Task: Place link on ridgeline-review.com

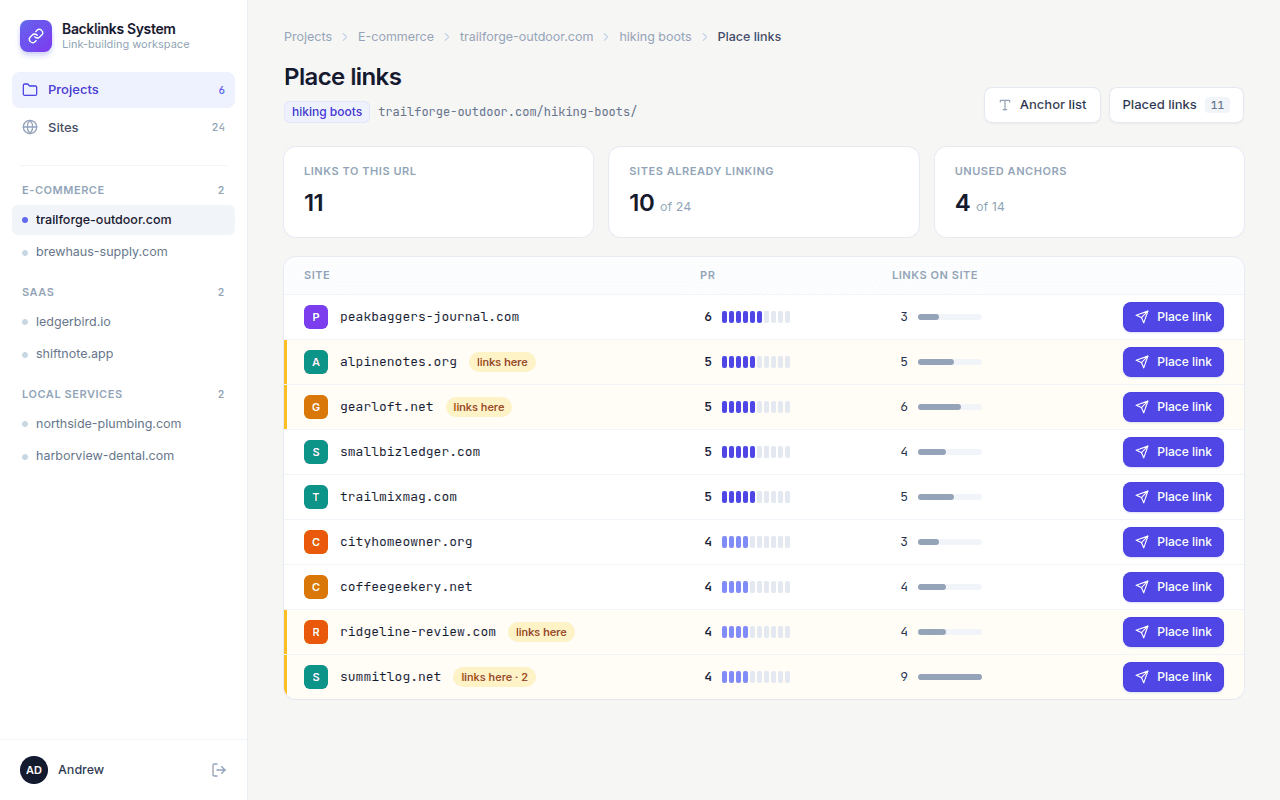Action: click(1173, 632)
